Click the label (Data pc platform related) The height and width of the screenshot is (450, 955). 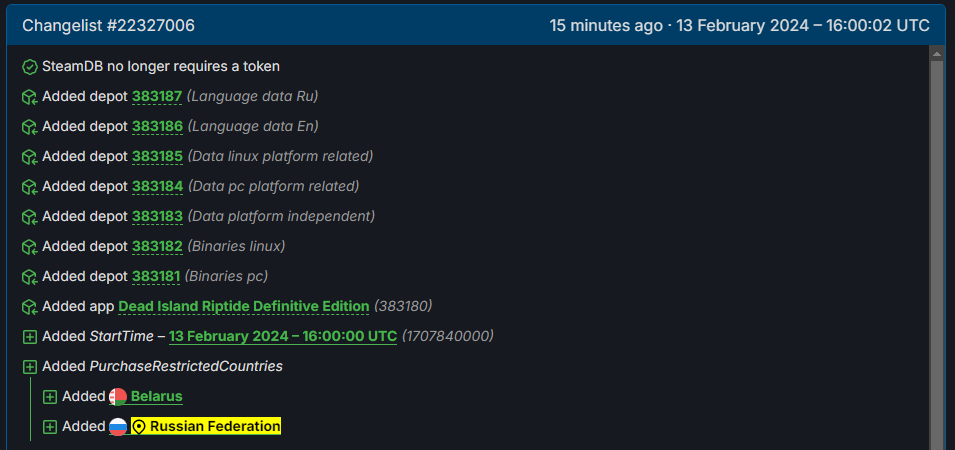pyautogui.click(x=273, y=186)
